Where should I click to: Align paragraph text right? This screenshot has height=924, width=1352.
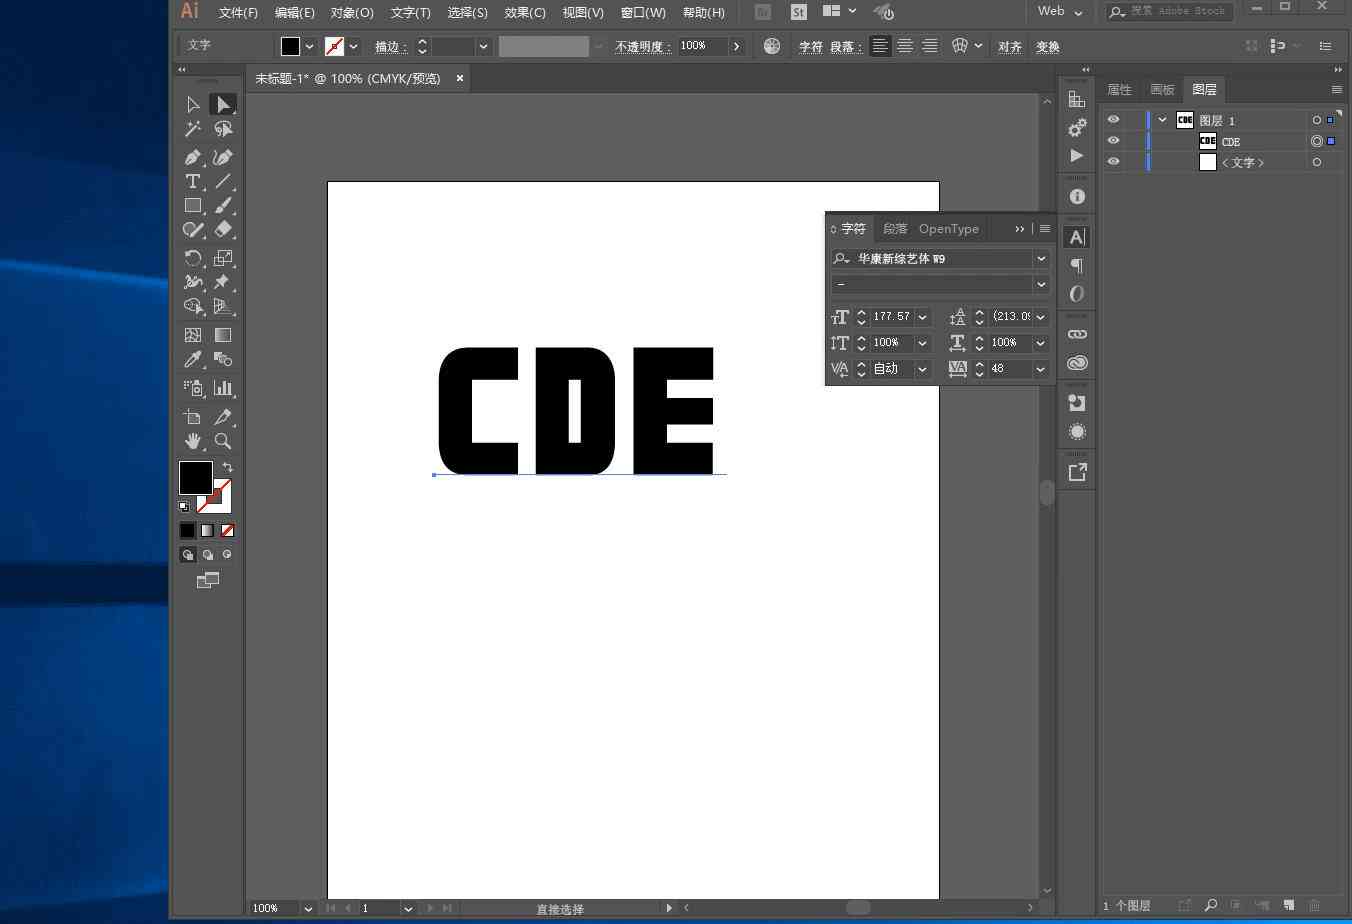click(930, 46)
